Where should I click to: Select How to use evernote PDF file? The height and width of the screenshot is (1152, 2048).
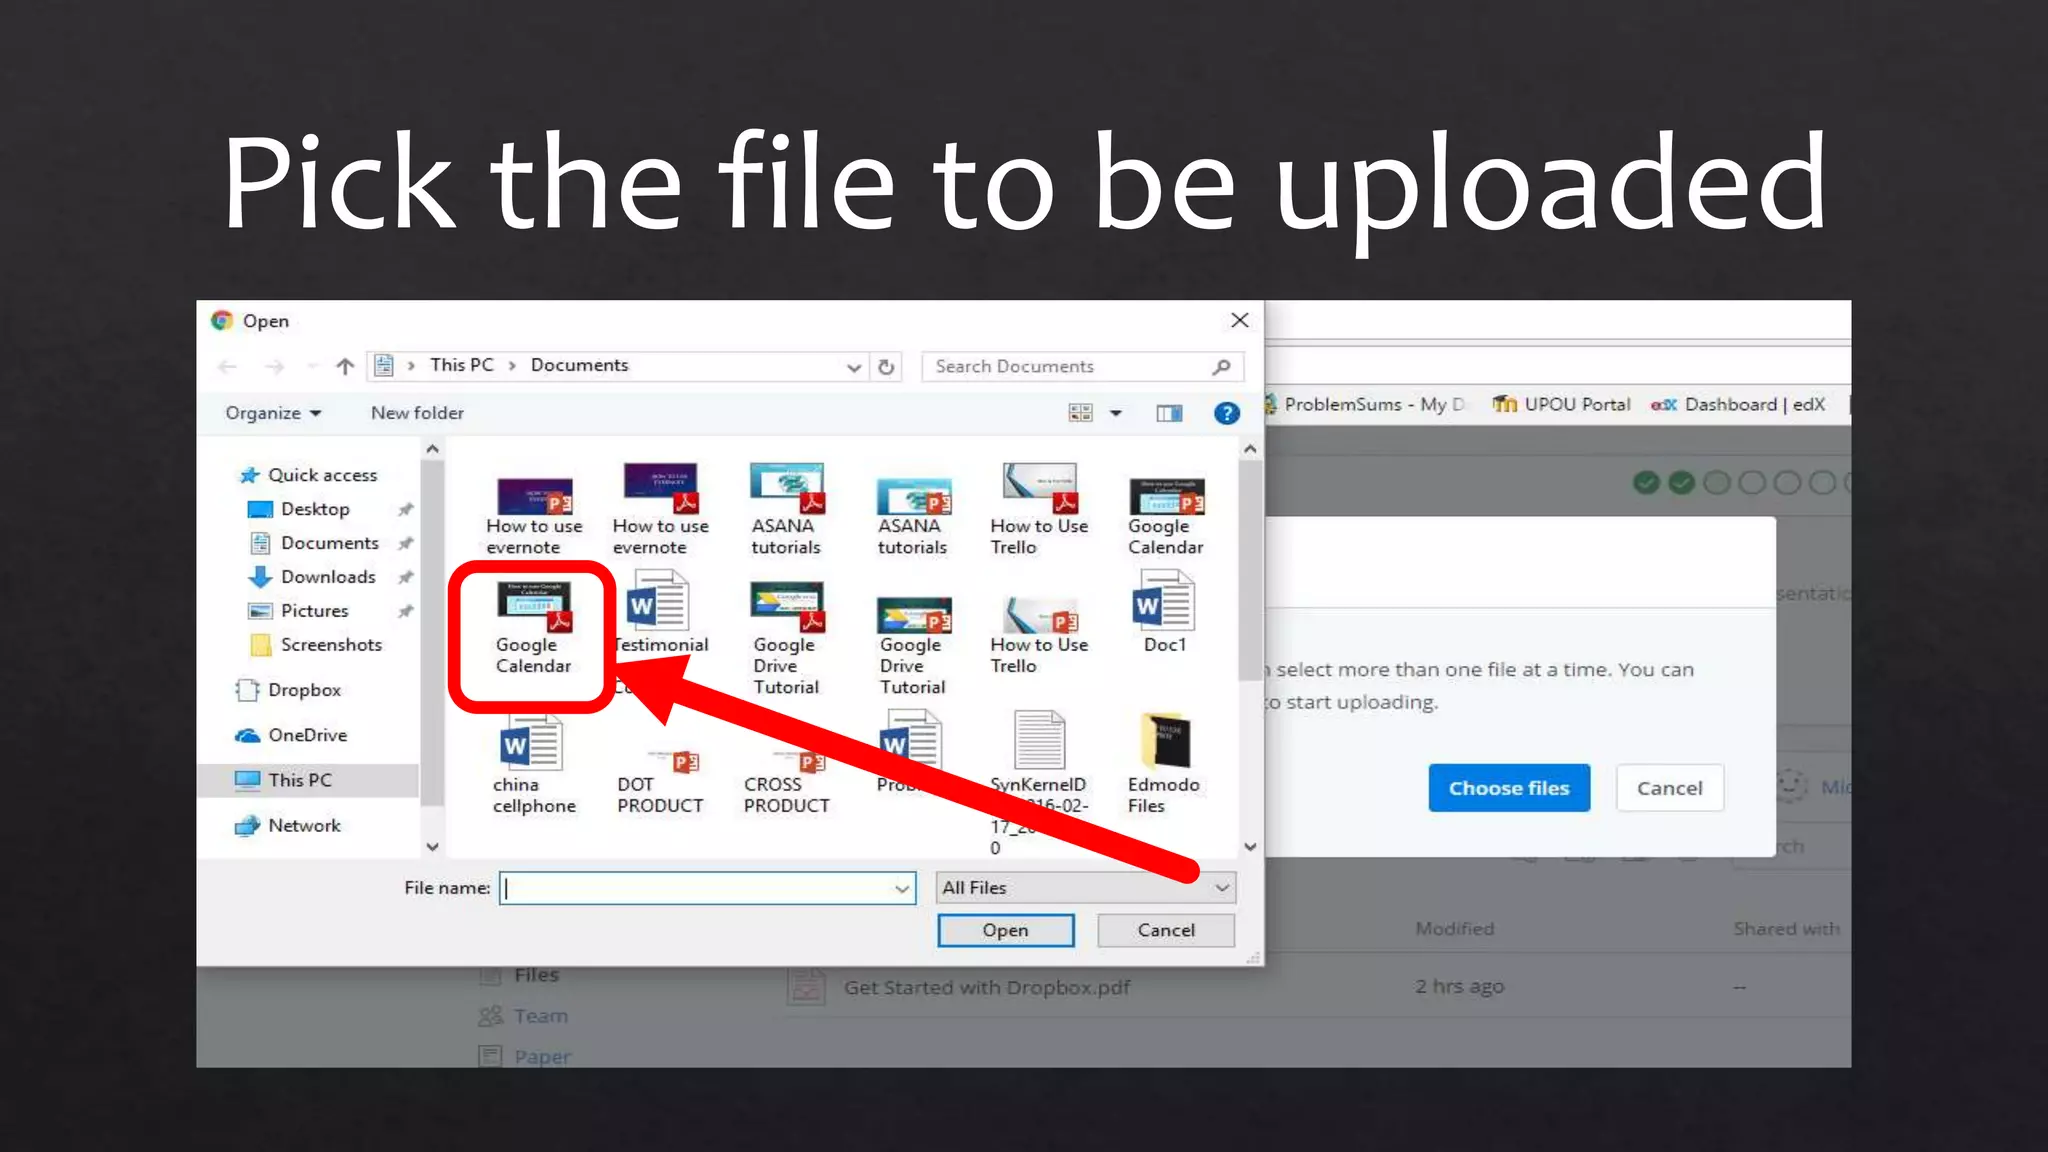coord(660,509)
